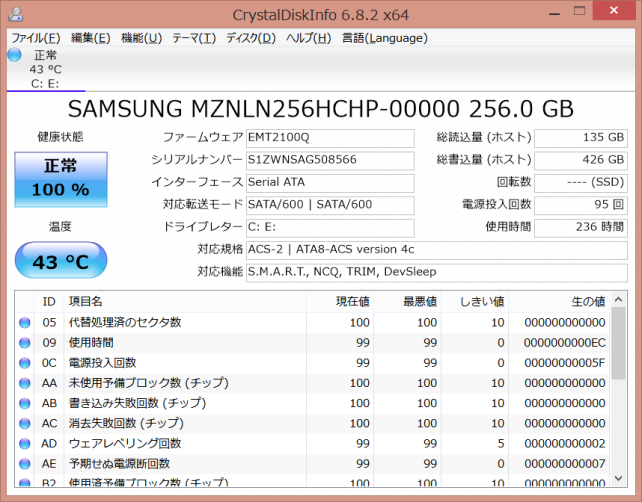Open the ディスク(D) menu
The height and width of the screenshot is (502, 642).
pyautogui.click(x=251, y=38)
